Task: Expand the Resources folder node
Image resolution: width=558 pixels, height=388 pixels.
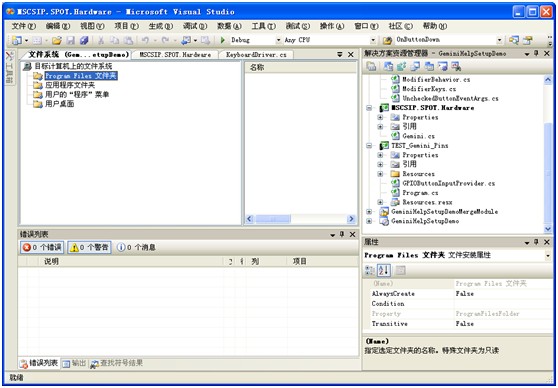Action: pos(380,174)
